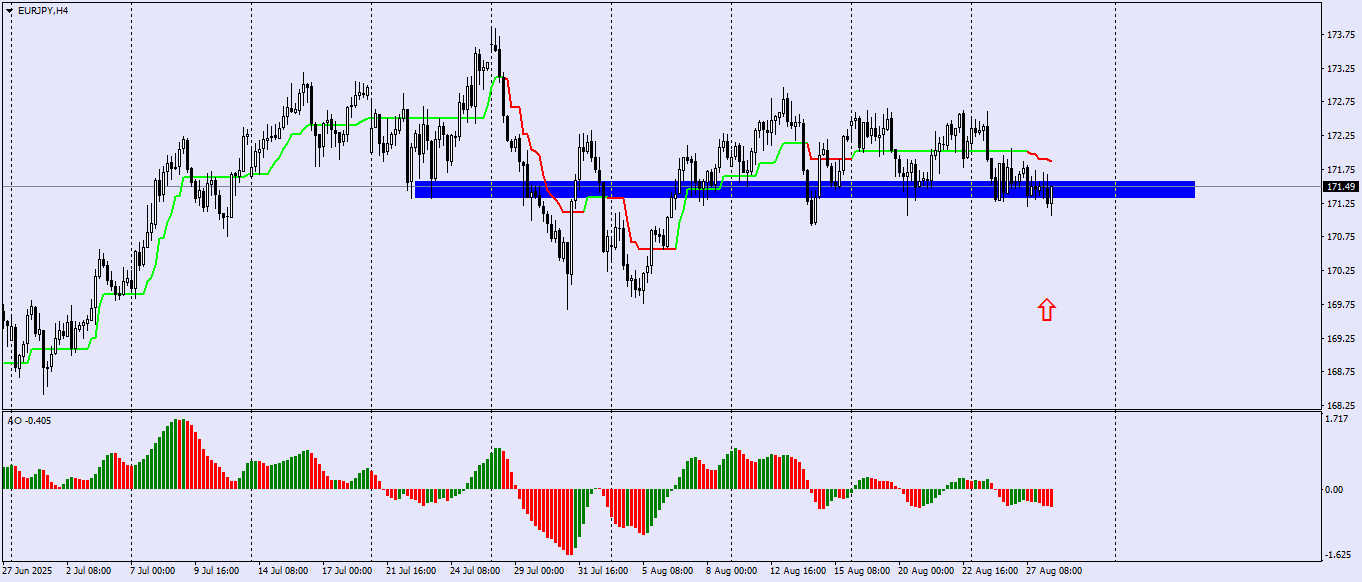Click the "27 Aug 08:00" time label

[x=1054, y=572]
